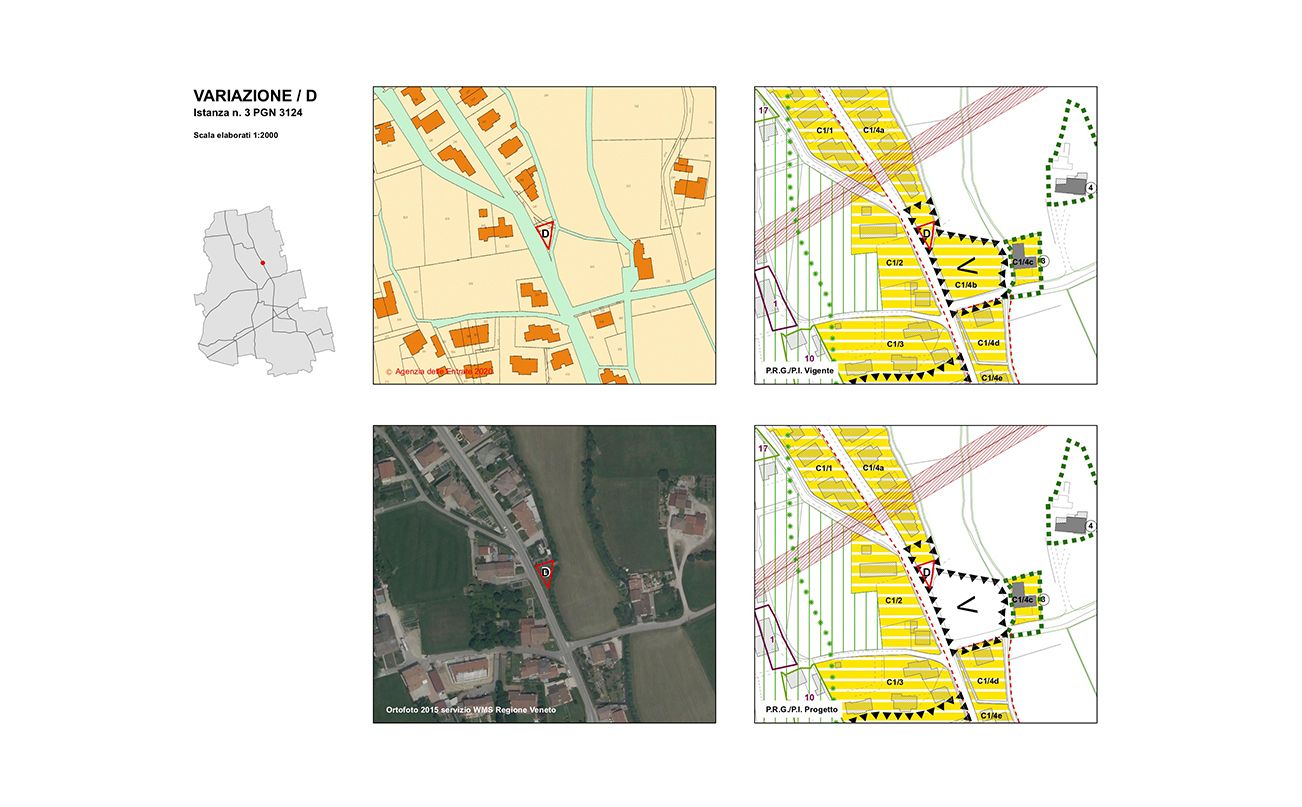Click zone label C1/3 in the Progetto map
Image resolution: width=1302 pixels, height=807 pixels.
[x=895, y=683]
